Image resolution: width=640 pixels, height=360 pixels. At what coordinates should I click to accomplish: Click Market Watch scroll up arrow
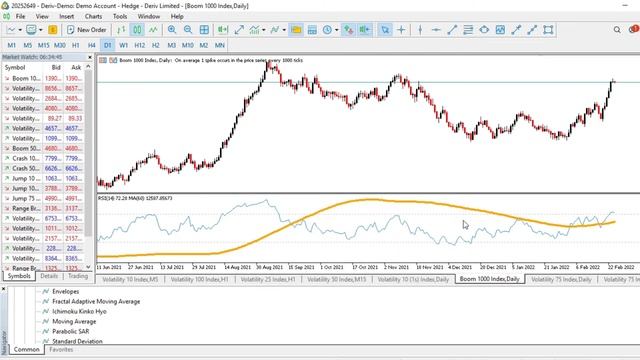88,67
